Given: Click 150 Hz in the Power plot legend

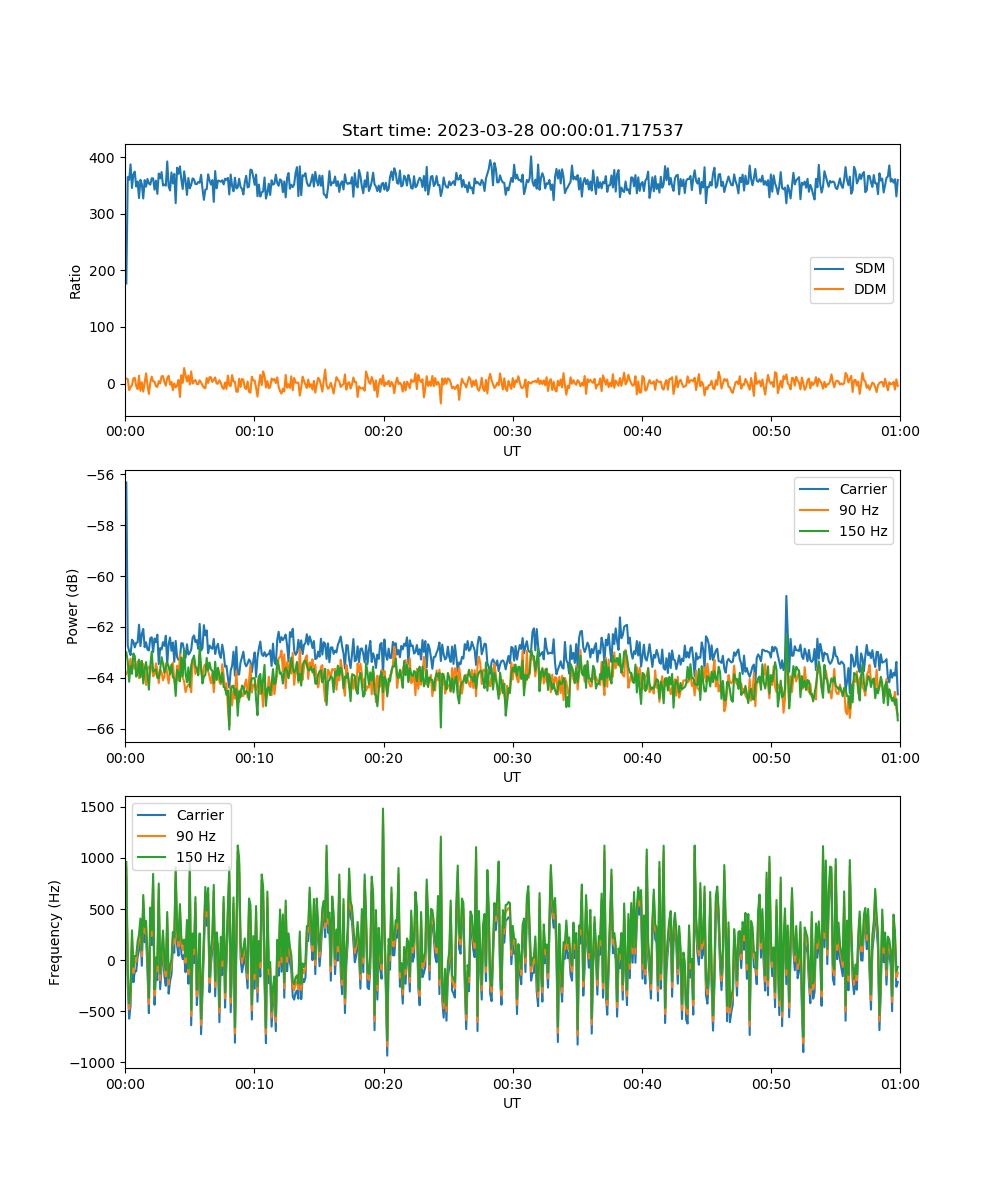Looking at the screenshot, I should 844,531.
